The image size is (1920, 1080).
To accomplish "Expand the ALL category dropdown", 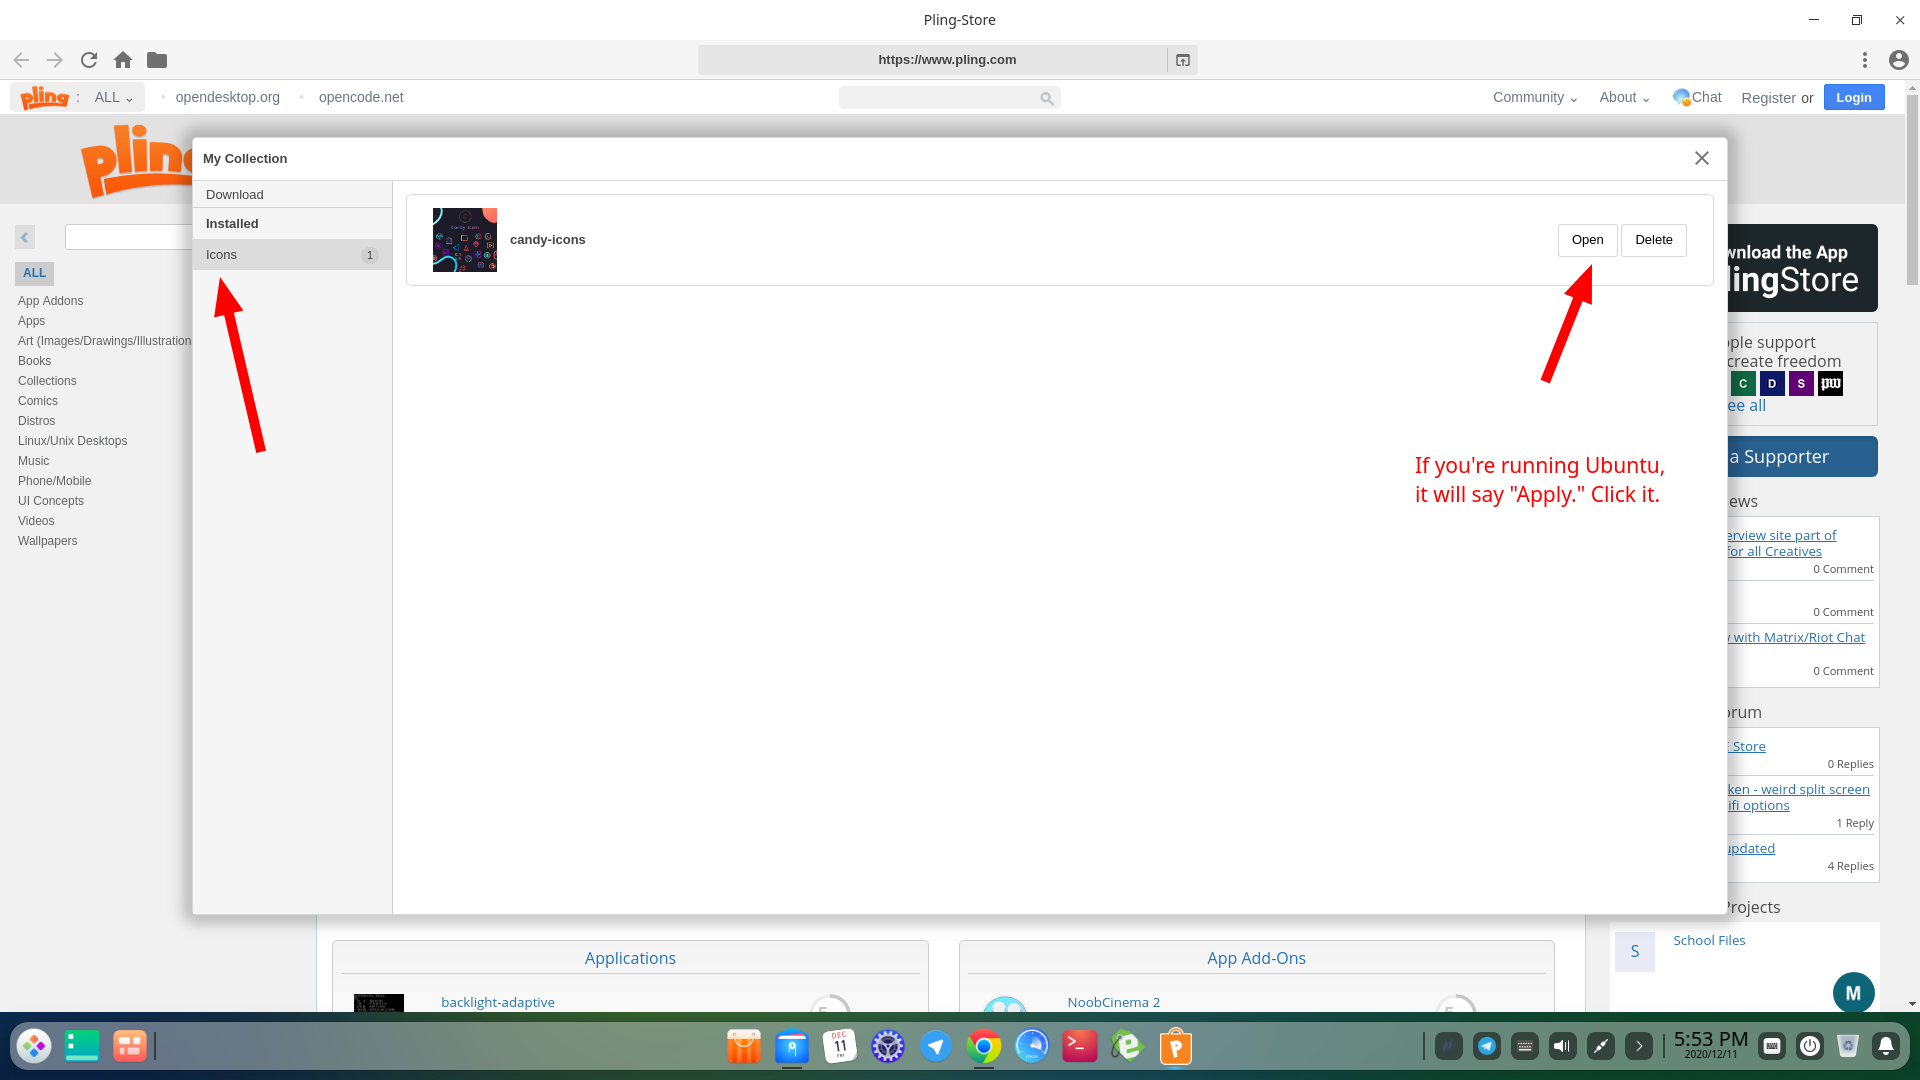I will click(x=114, y=97).
